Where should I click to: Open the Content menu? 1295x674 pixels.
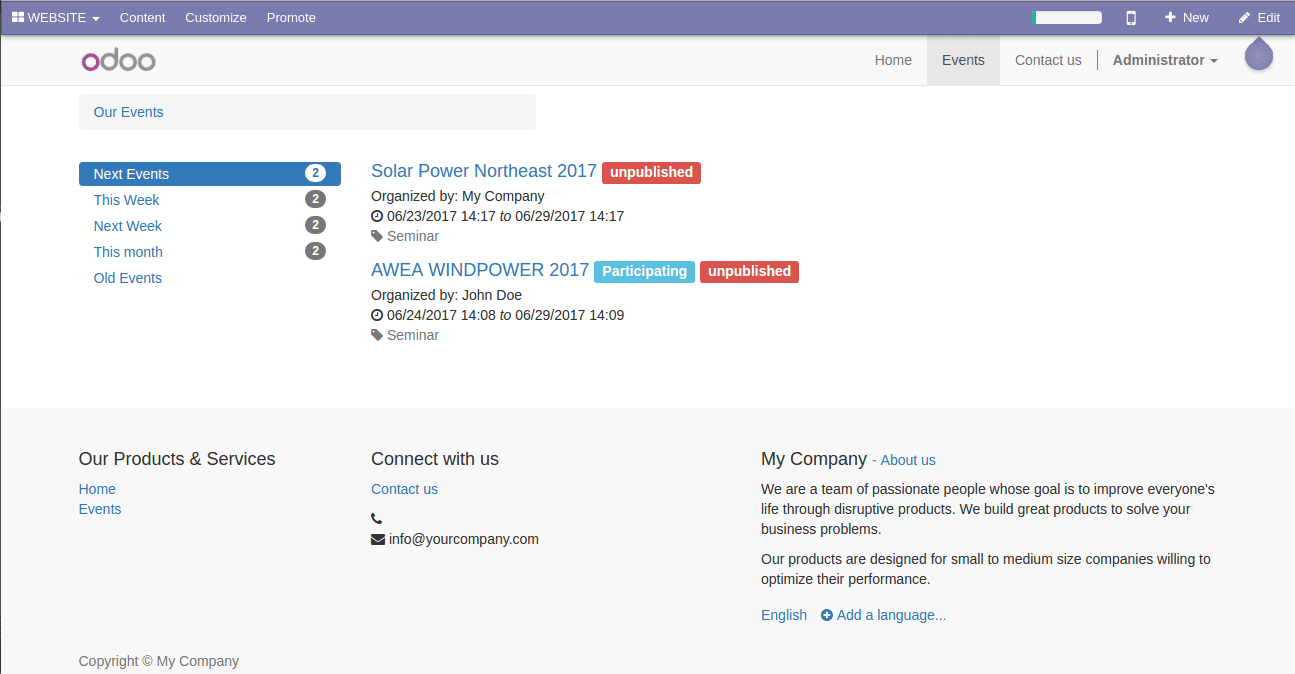click(143, 18)
